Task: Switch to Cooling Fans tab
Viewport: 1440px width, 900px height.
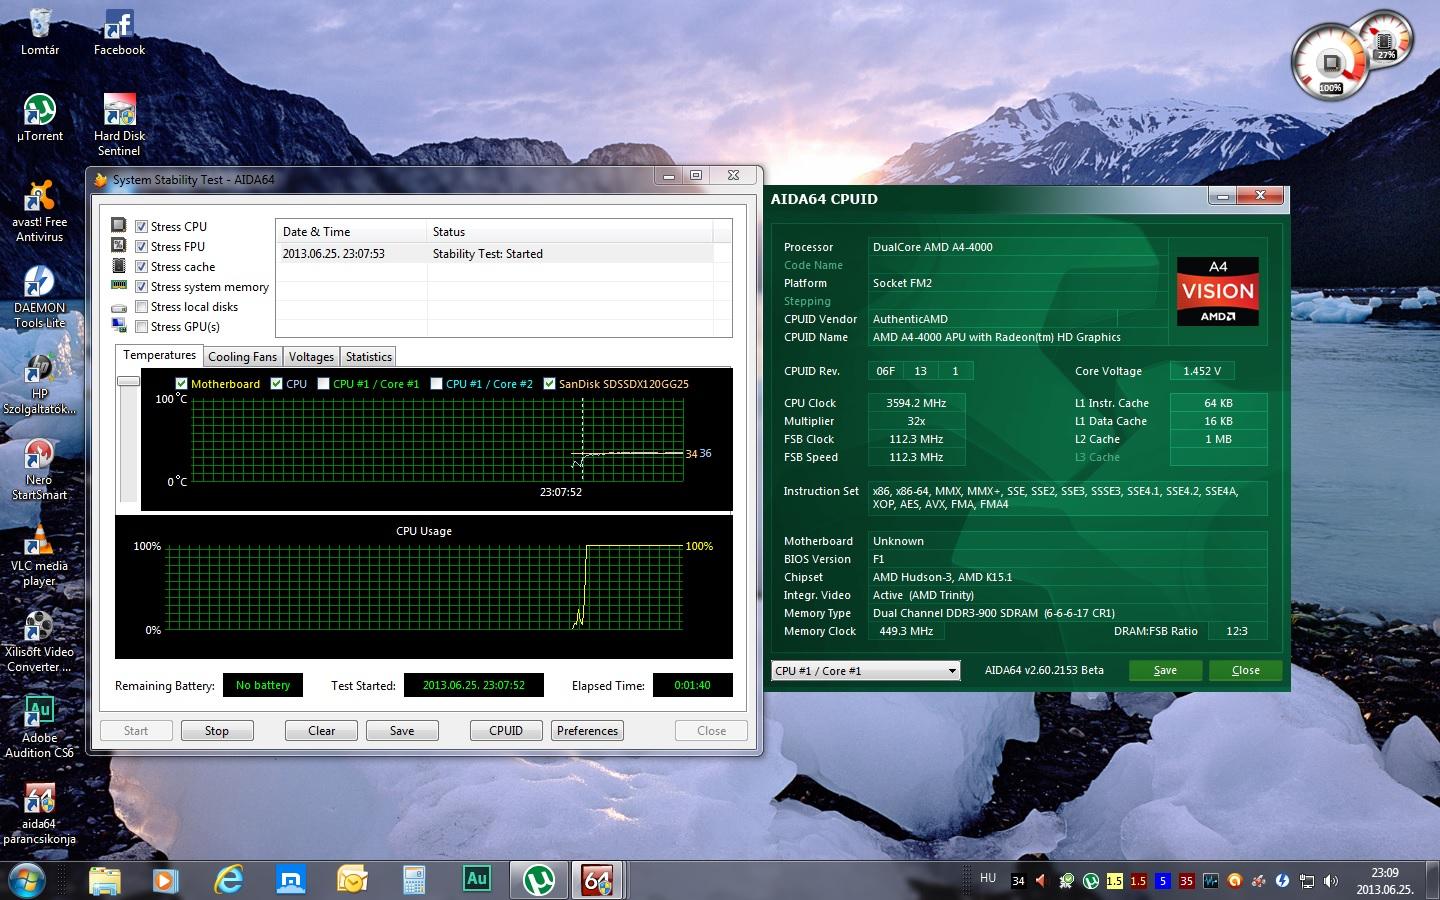Action: (x=242, y=357)
